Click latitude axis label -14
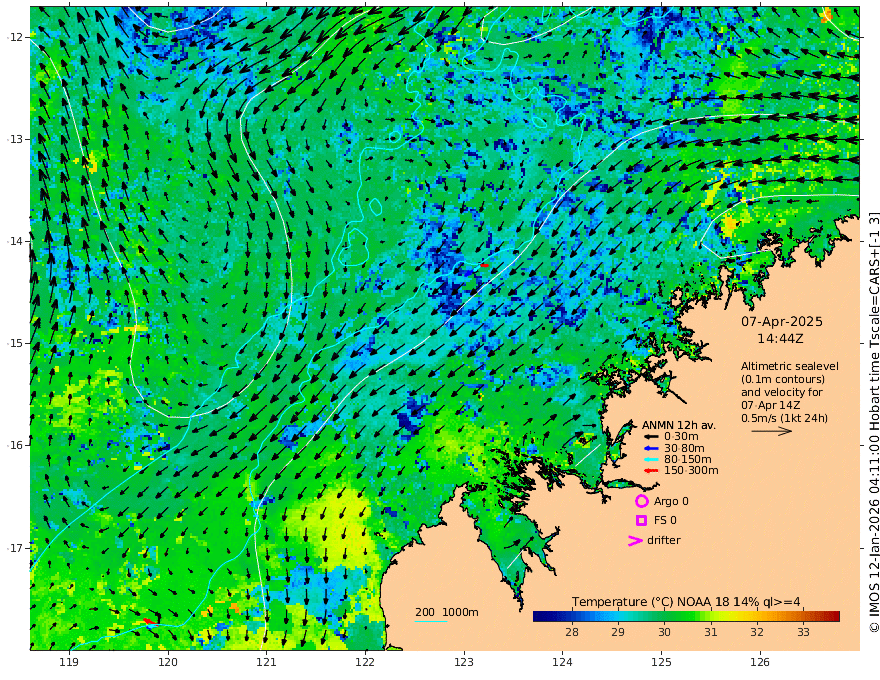Screen dimensions: 880x680 (15, 241)
